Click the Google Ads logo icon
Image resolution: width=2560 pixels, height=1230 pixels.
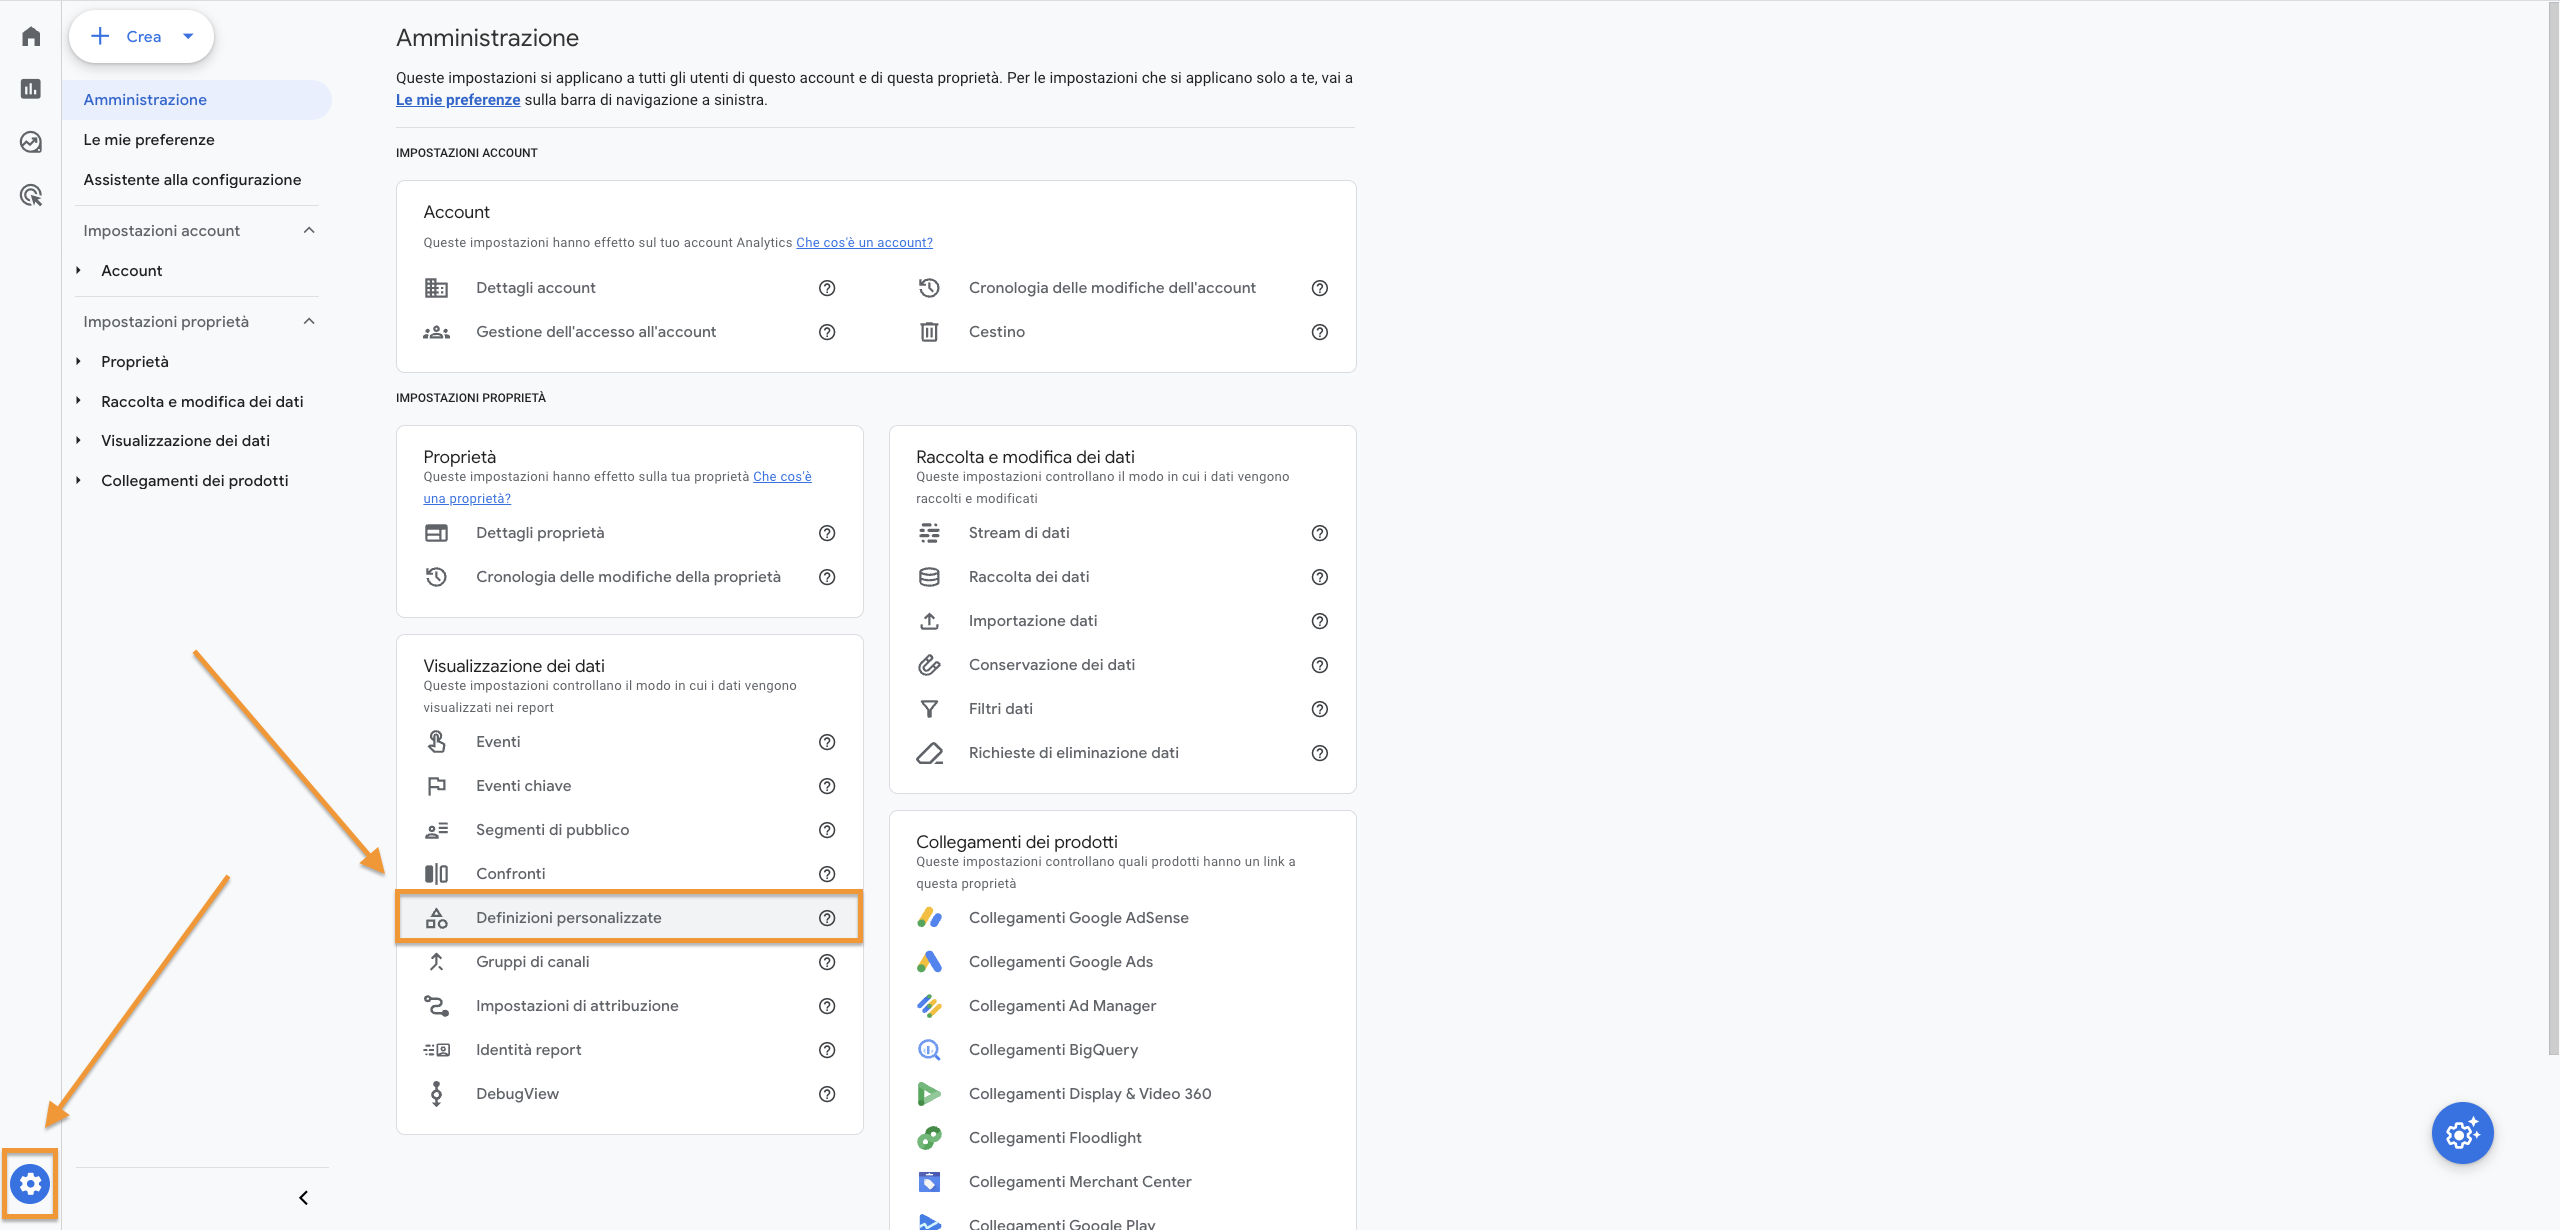coord(929,962)
